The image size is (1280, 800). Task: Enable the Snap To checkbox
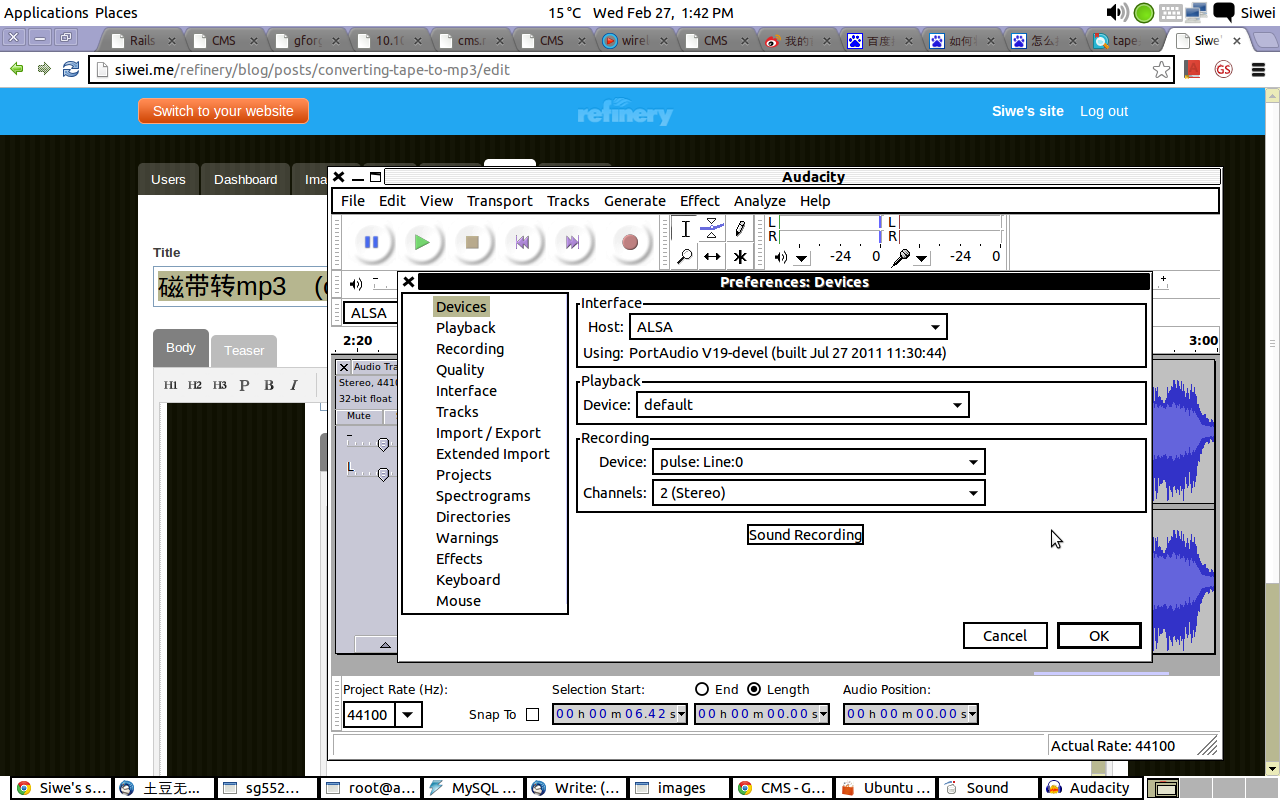(532, 714)
